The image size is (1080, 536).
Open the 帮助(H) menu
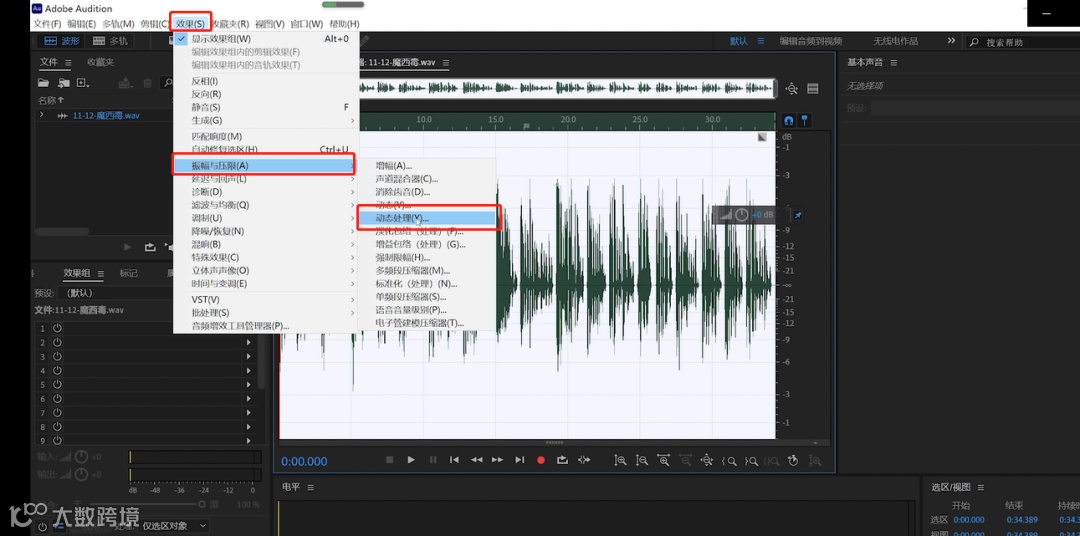pos(344,24)
